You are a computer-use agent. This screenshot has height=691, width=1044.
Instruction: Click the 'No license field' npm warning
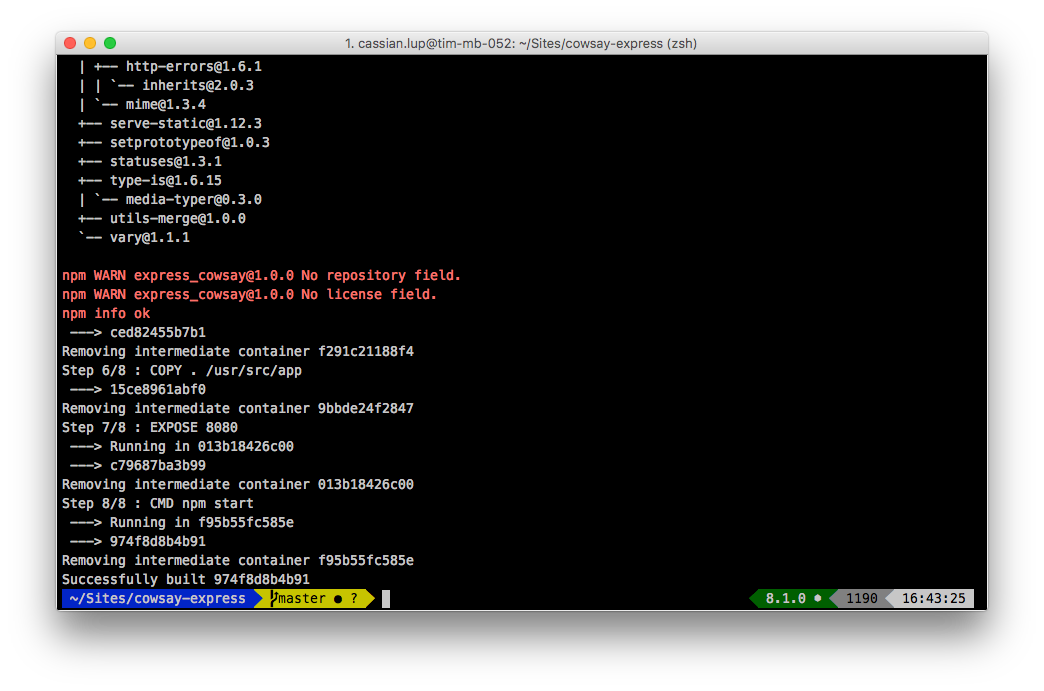(x=250, y=294)
